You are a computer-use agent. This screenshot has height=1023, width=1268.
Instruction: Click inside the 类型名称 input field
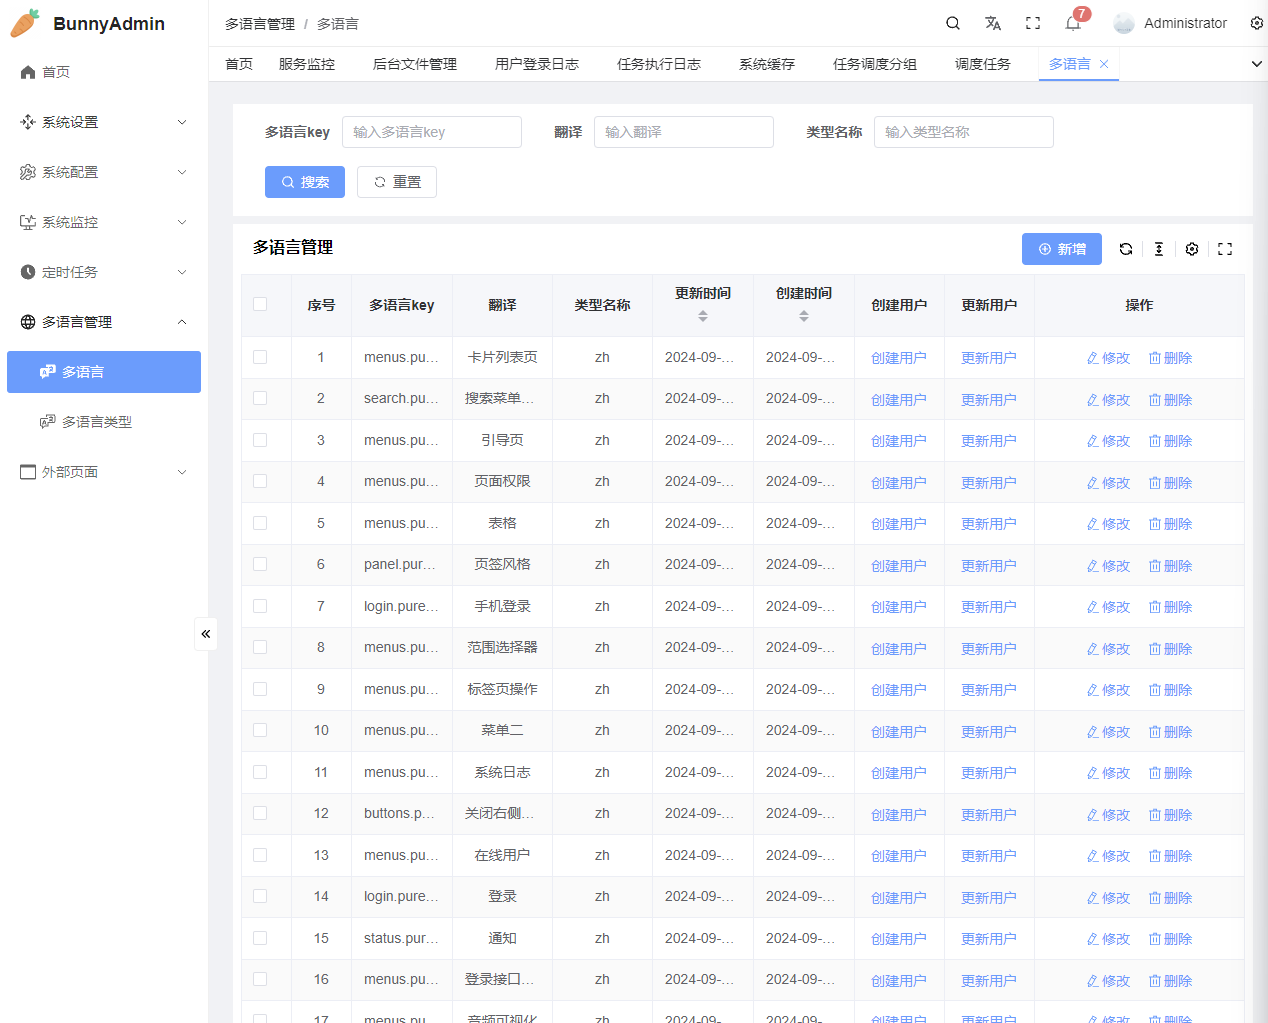pyautogui.click(x=964, y=132)
